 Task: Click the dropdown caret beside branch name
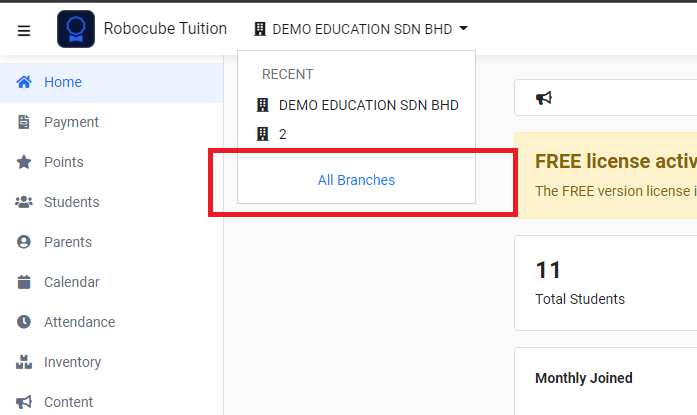[x=463, y=28]
